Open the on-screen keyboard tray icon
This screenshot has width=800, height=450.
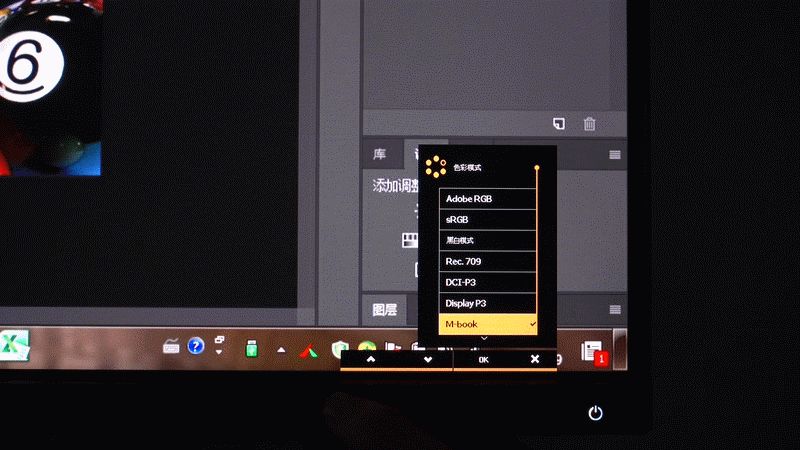[x=171, y=347]
